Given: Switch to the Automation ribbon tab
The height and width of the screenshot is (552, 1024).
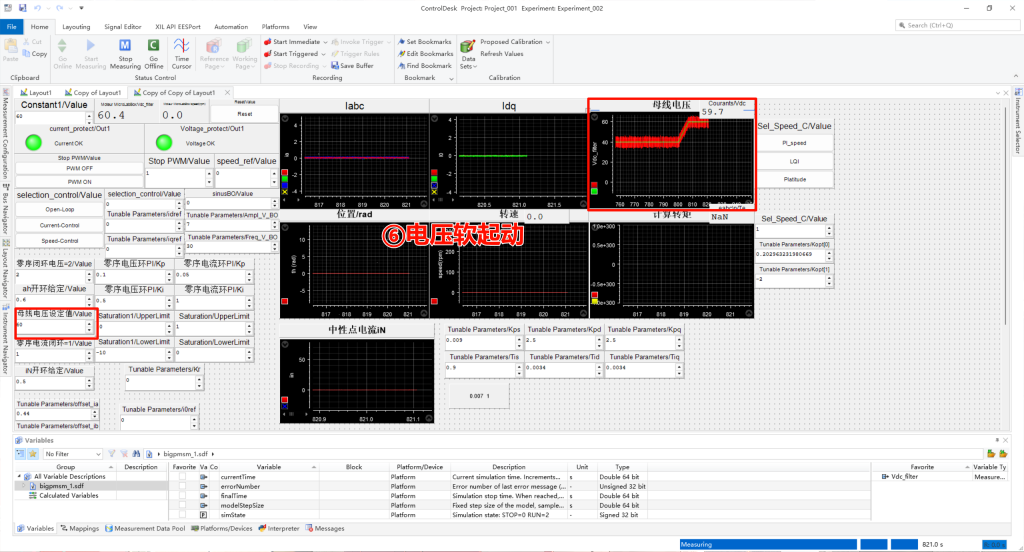Looking at the screenshot, I should pyautogui.click(x=231, y=27).
